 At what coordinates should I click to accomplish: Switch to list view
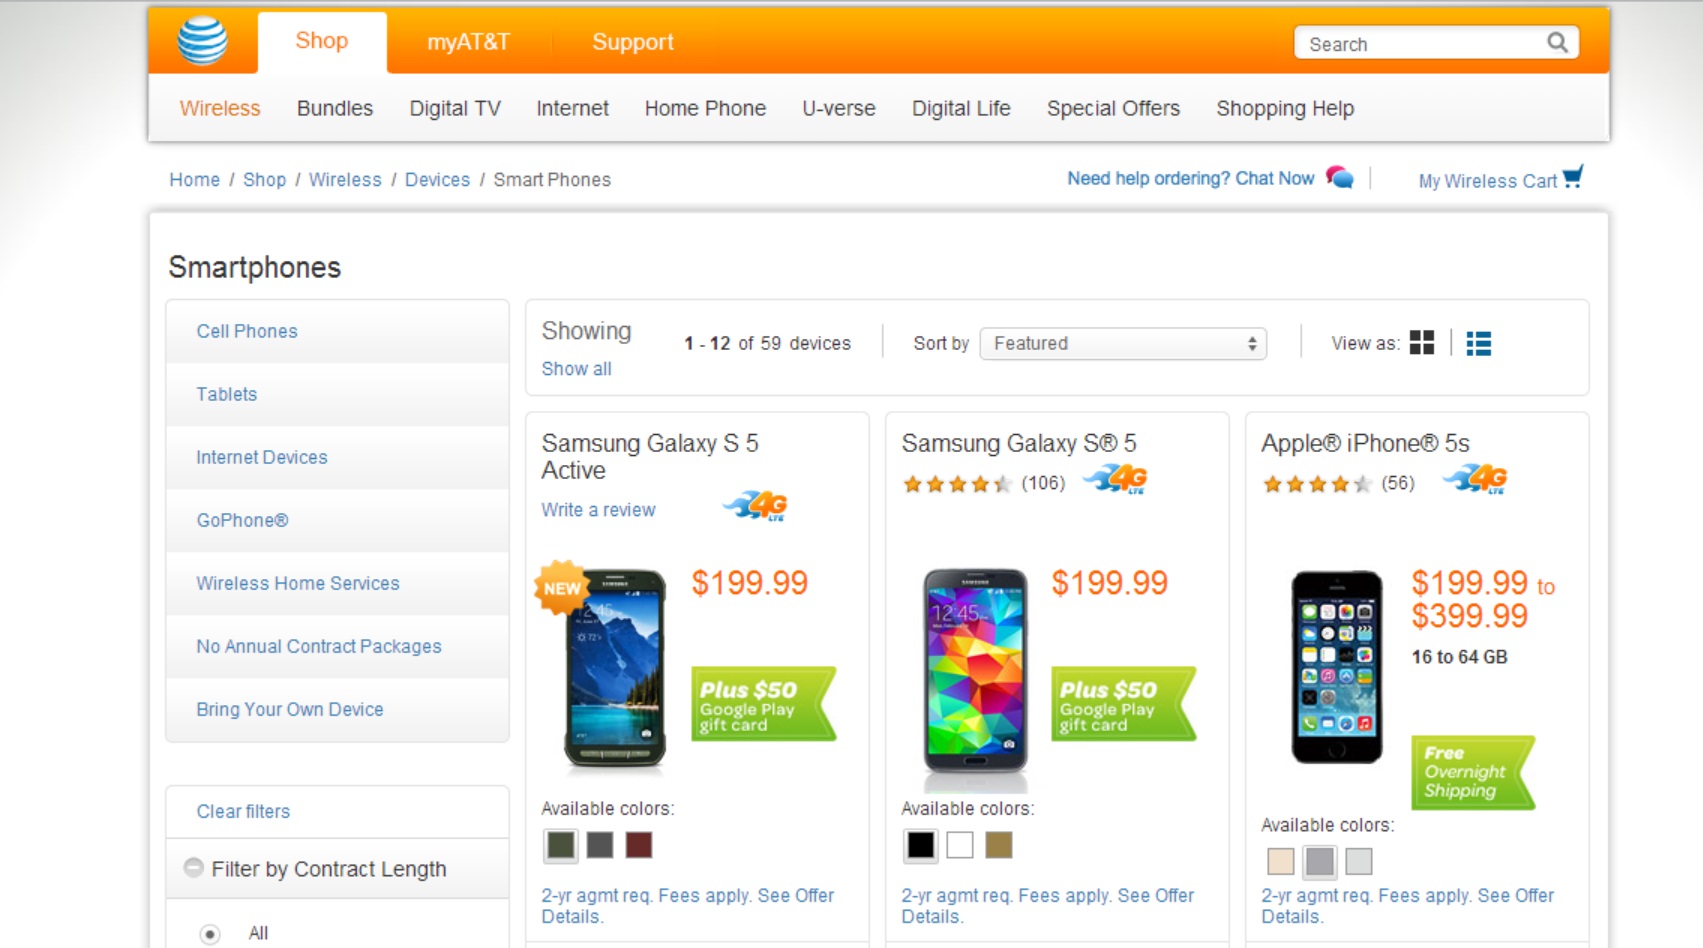click(x=1478, y=343)
